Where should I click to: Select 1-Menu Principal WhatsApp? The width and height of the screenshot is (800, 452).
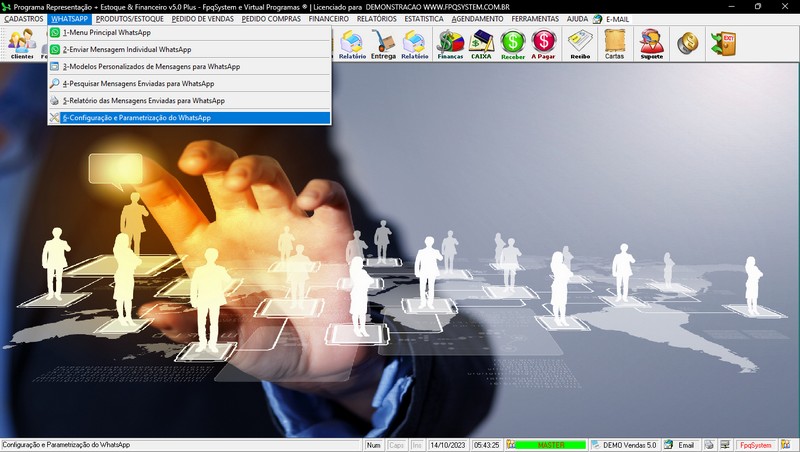(x=189, y=32)
